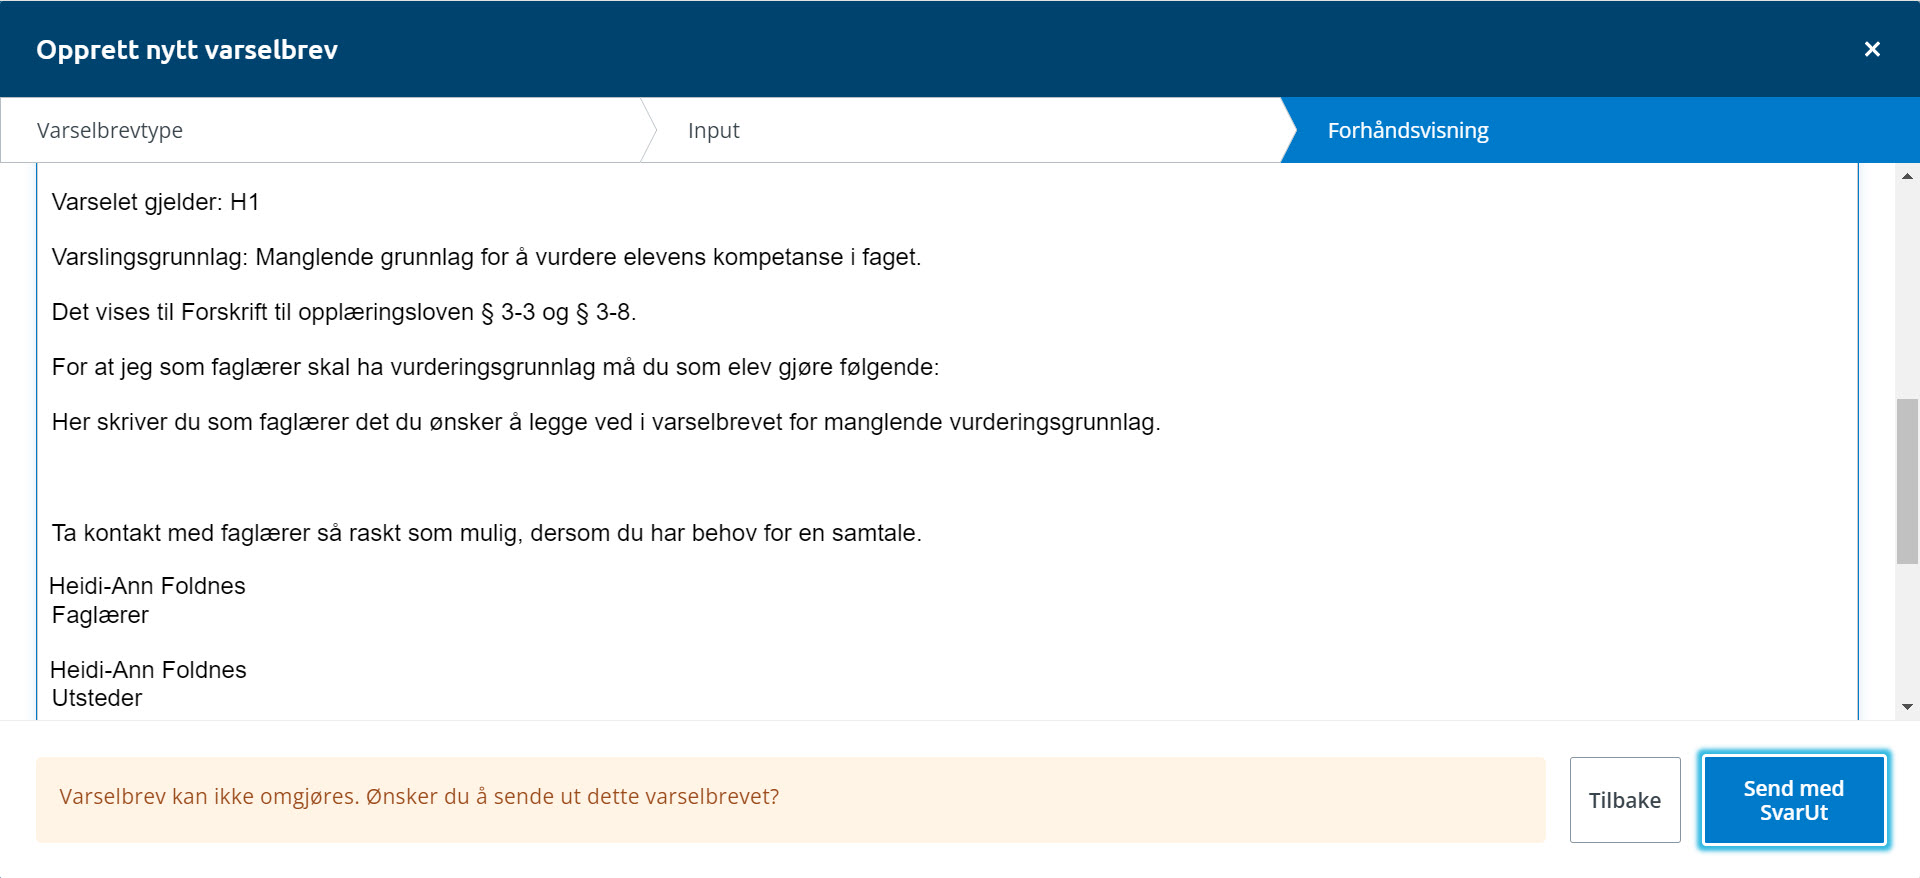Go to the Varselbrevtype step
The height and width of the screenshot is (878, 1920).
pyautogui.click(x=320, y=130)
